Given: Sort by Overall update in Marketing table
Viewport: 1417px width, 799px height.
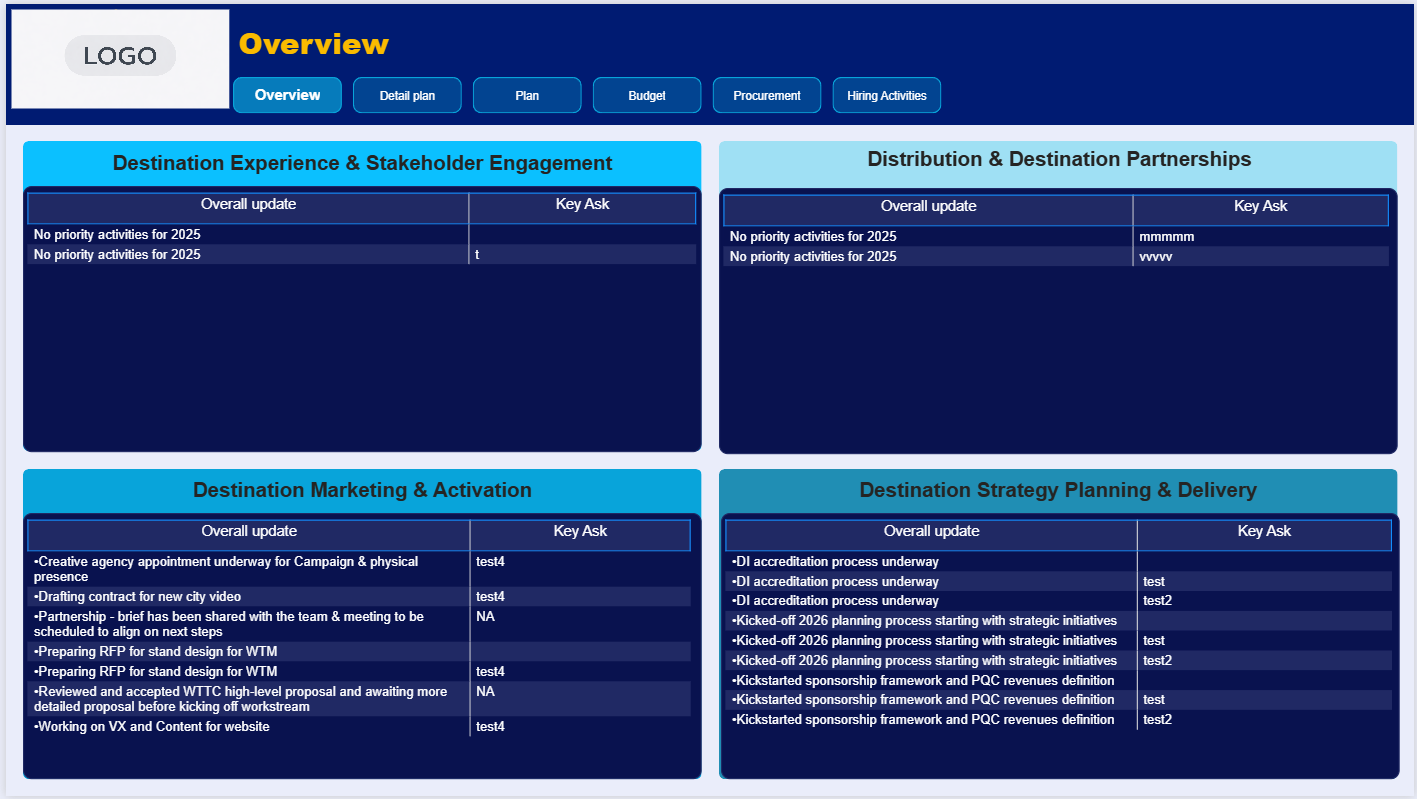Looking at the screenshot, I should click(249, 532).
